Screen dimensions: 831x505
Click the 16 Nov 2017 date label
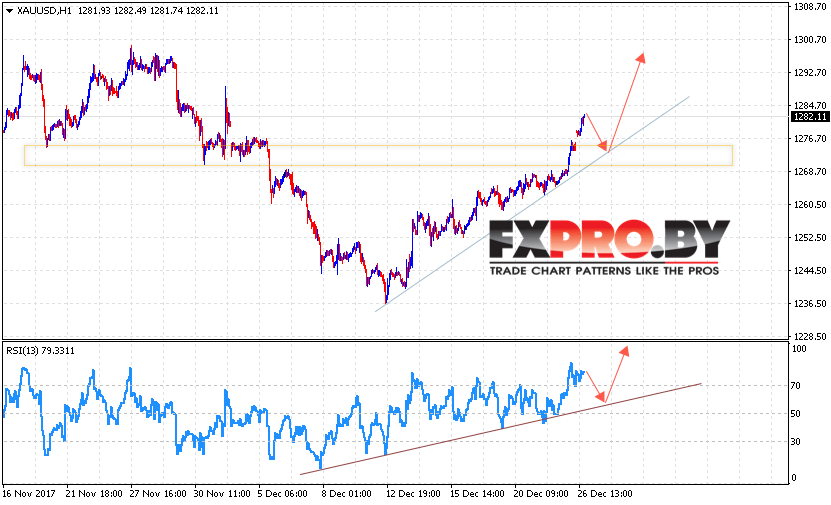click(29, 493)
